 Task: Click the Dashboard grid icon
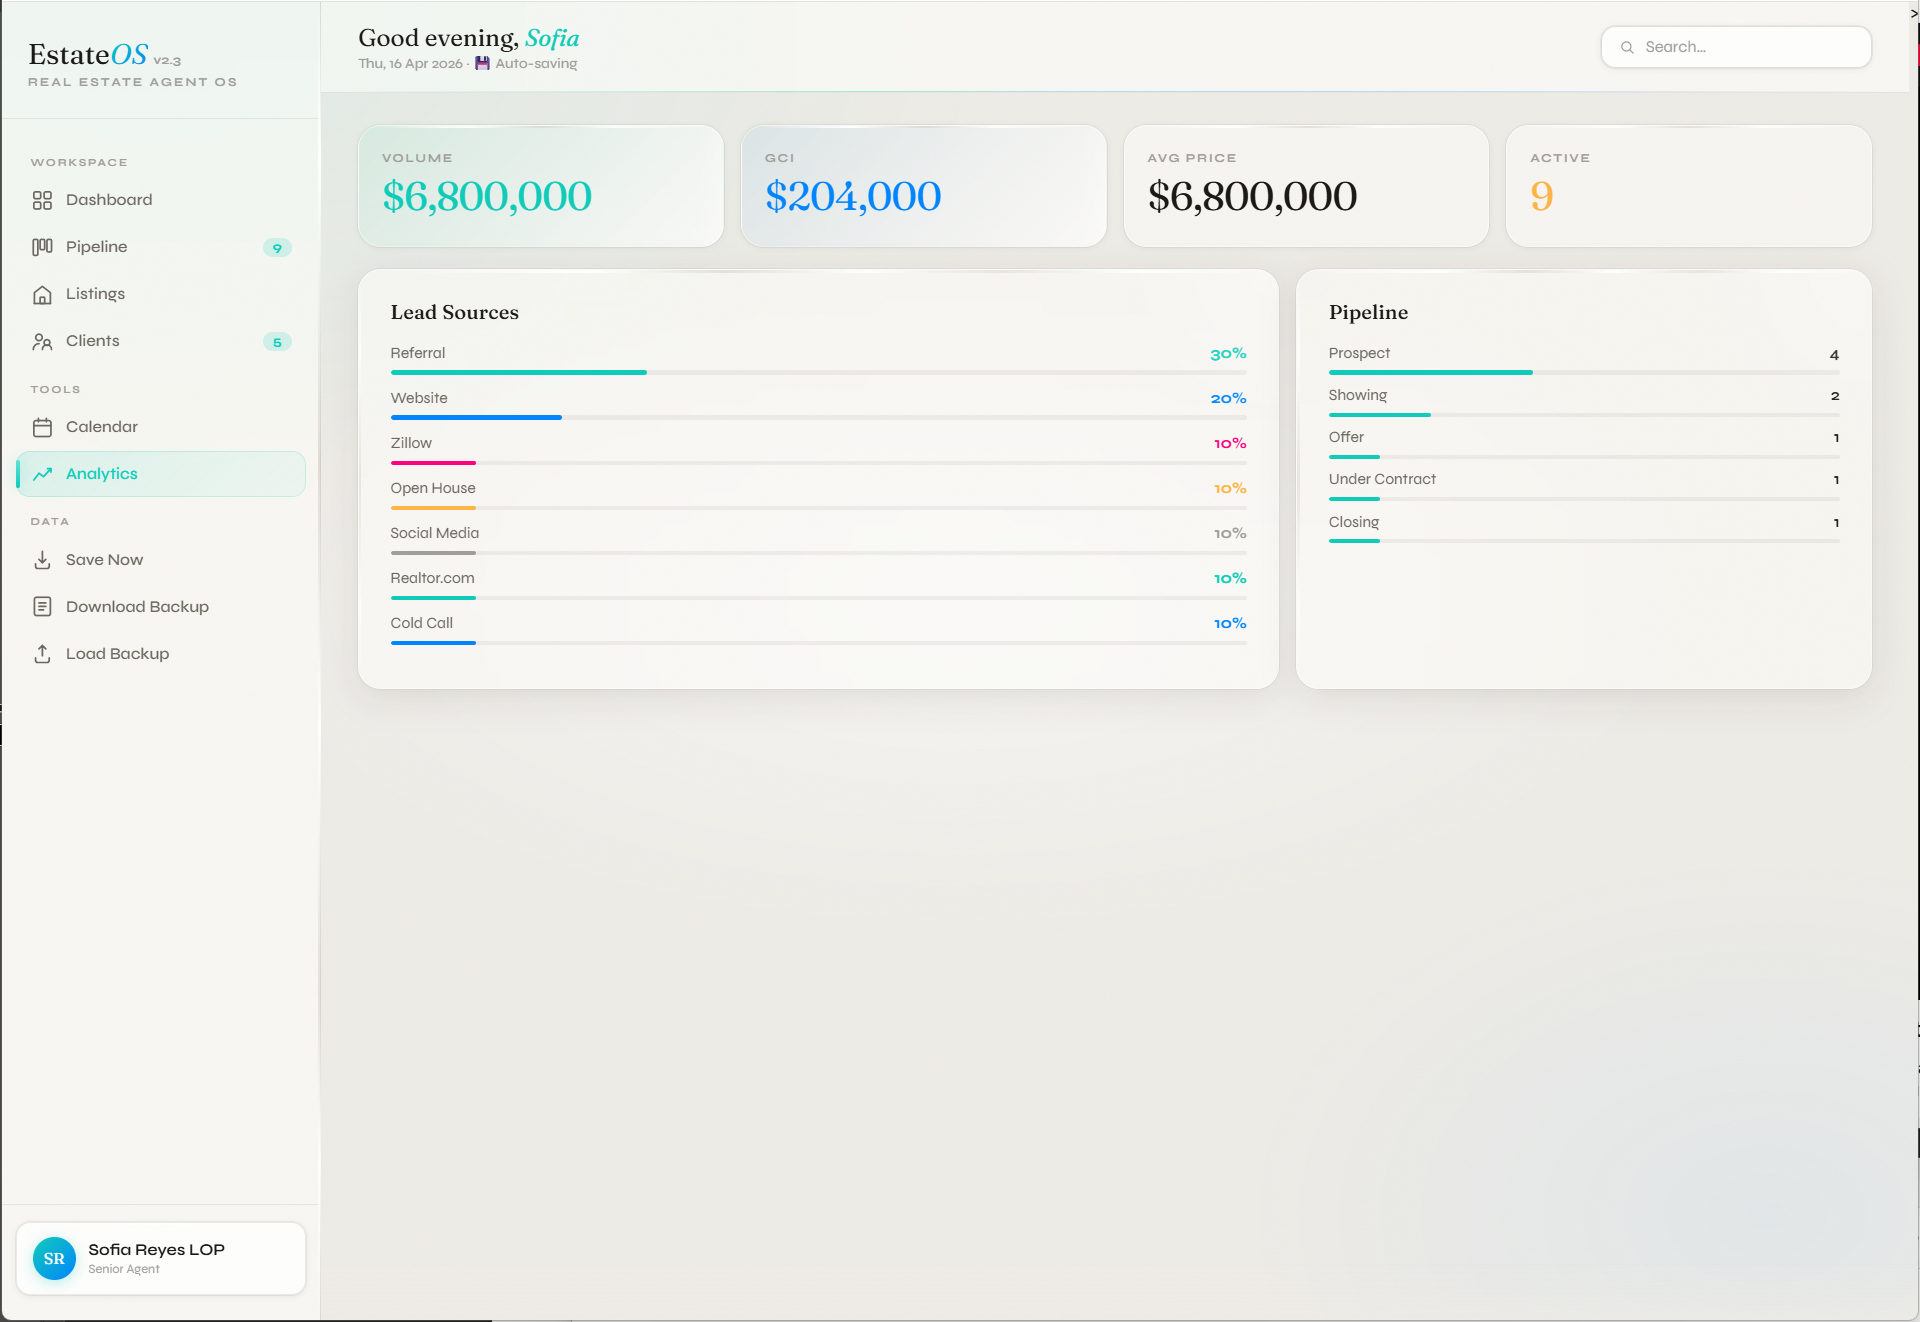(42, 200)
